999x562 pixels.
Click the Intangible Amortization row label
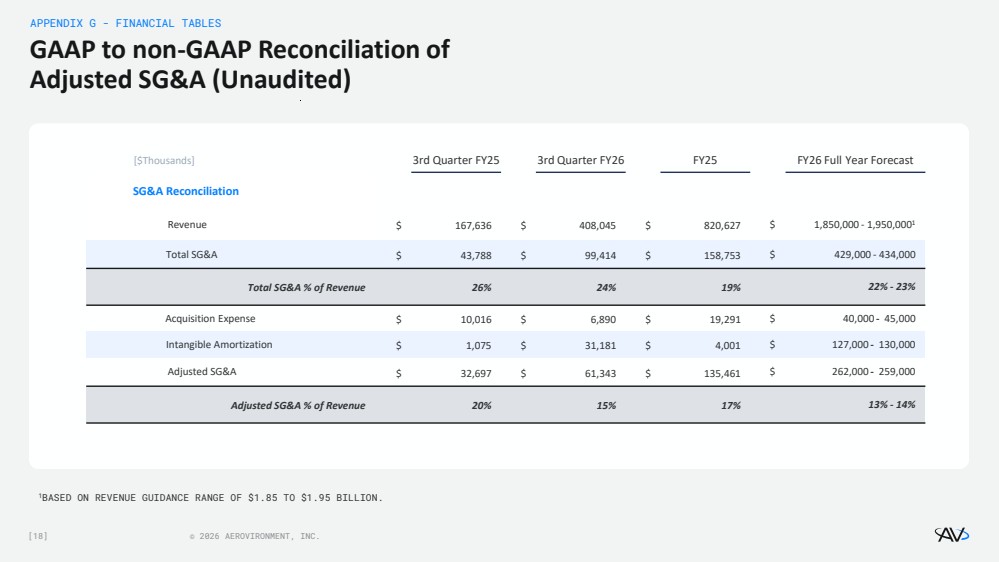coord(219,345)
